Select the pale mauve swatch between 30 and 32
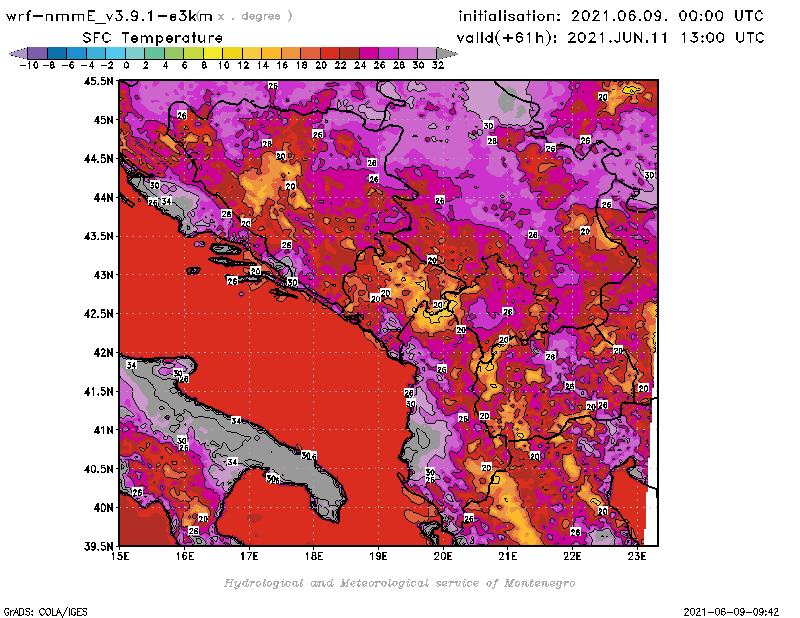The image size is (800, 618). [x=427, y=53]
